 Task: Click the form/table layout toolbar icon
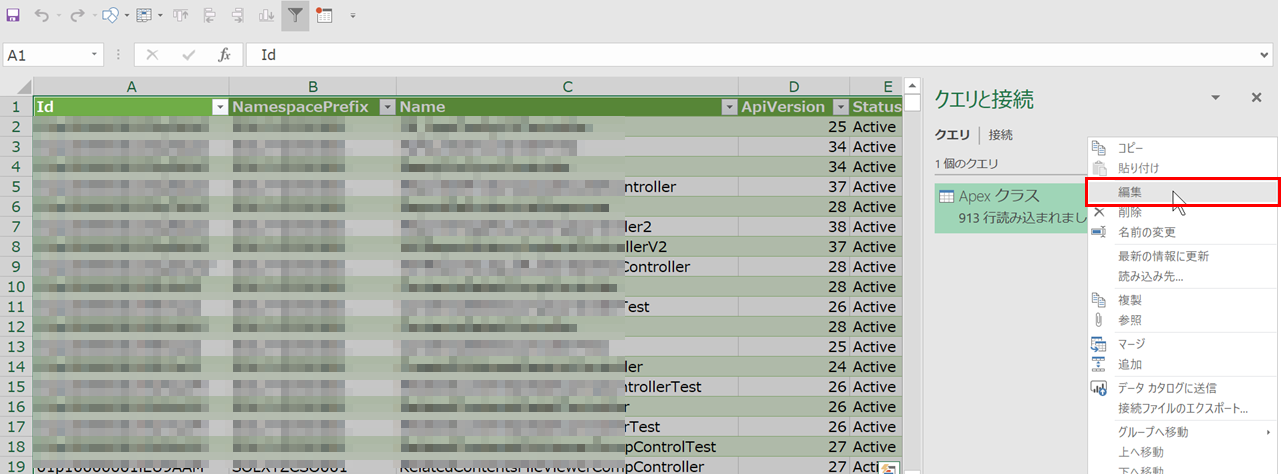point(143,16)
